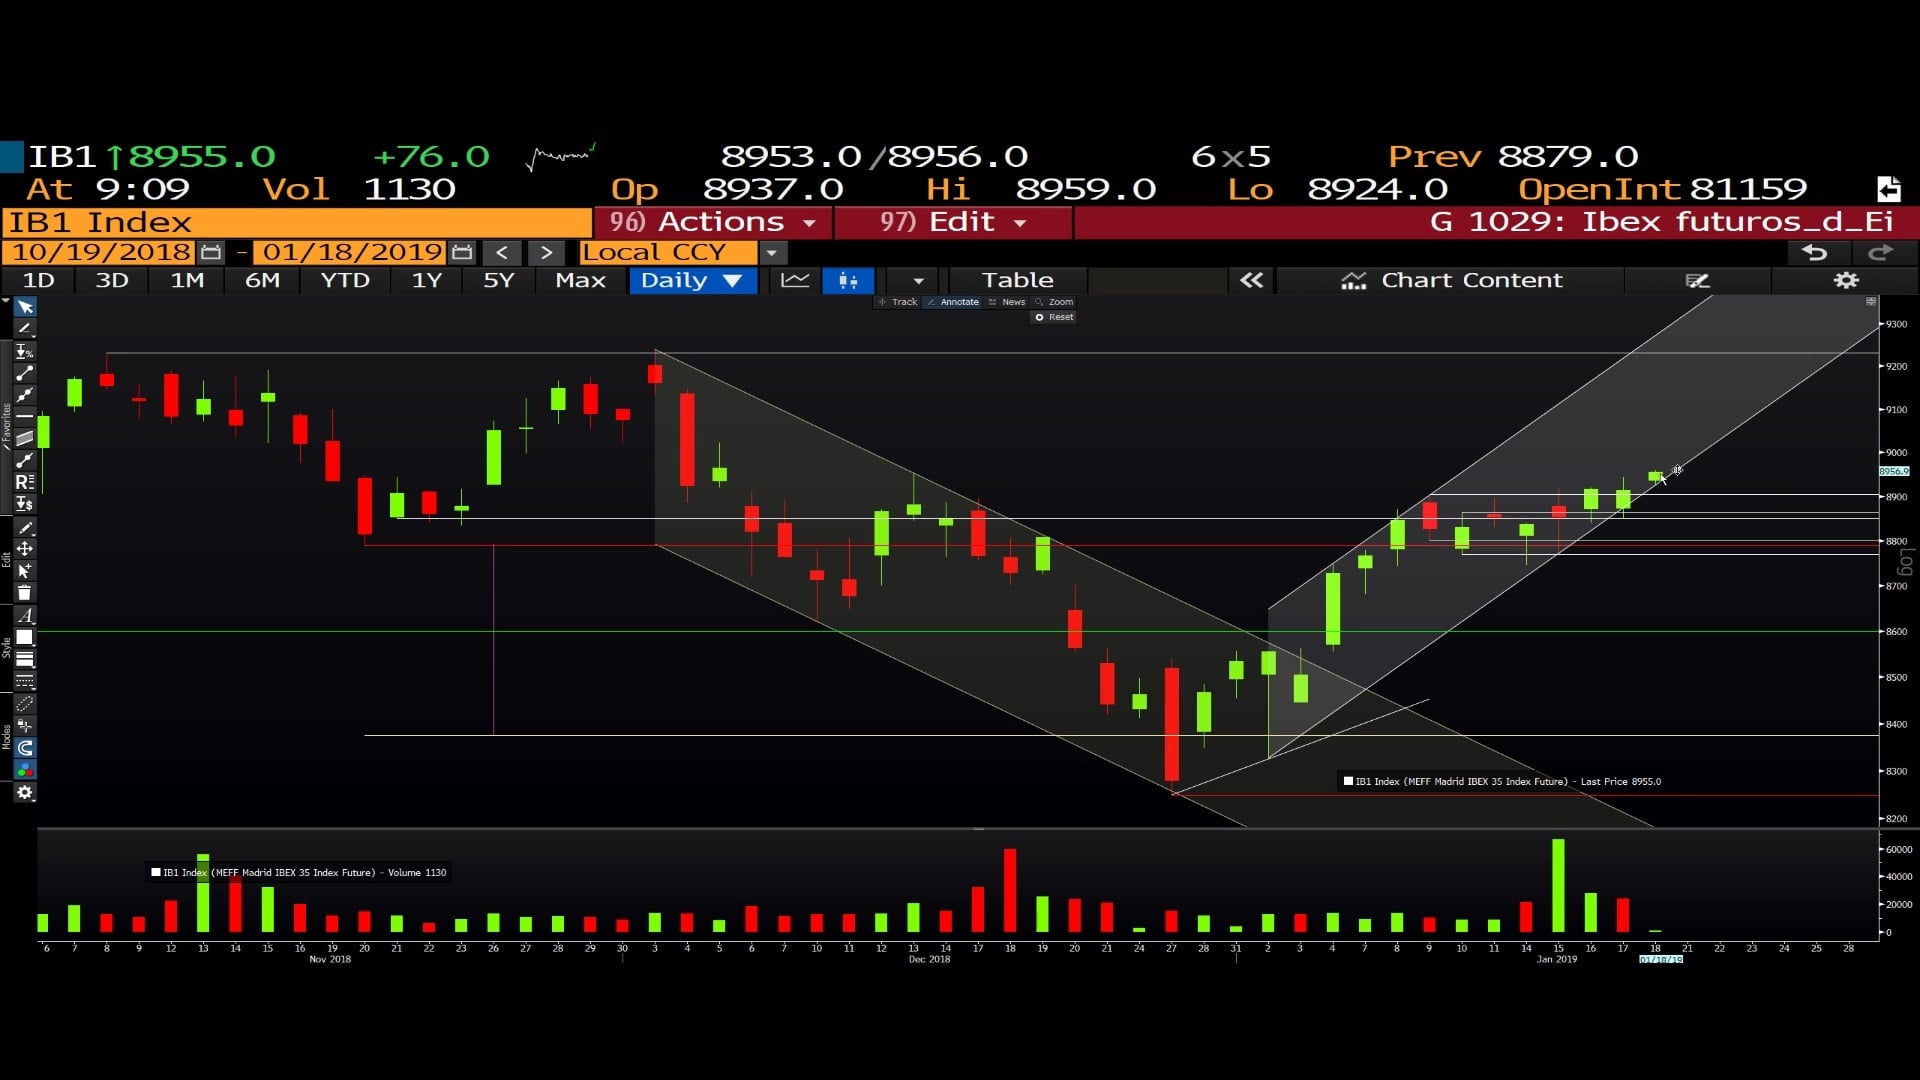Switch to line chart type icon

[x=795, y=280]
